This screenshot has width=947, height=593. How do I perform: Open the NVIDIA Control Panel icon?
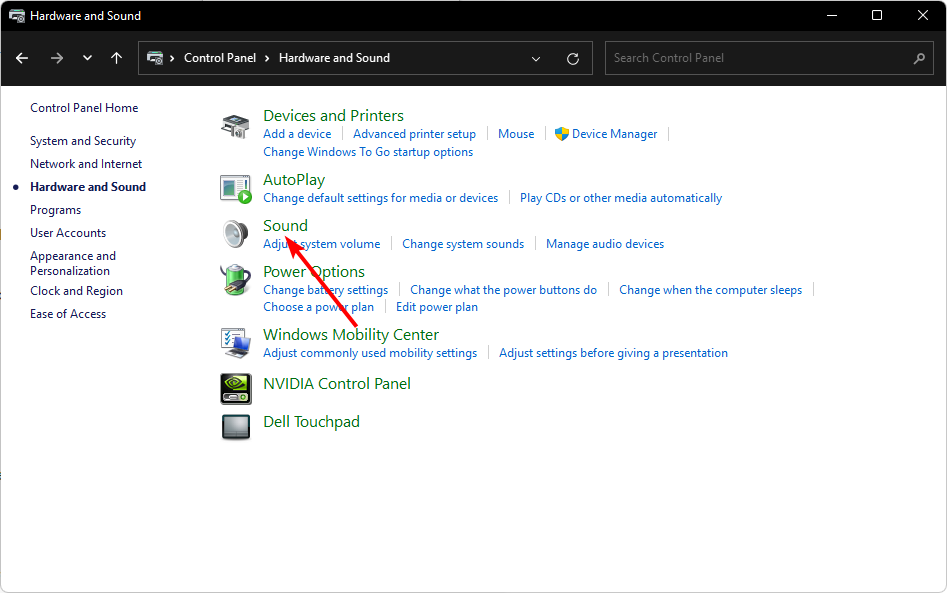pyautogui.click(x=236, y=389)
